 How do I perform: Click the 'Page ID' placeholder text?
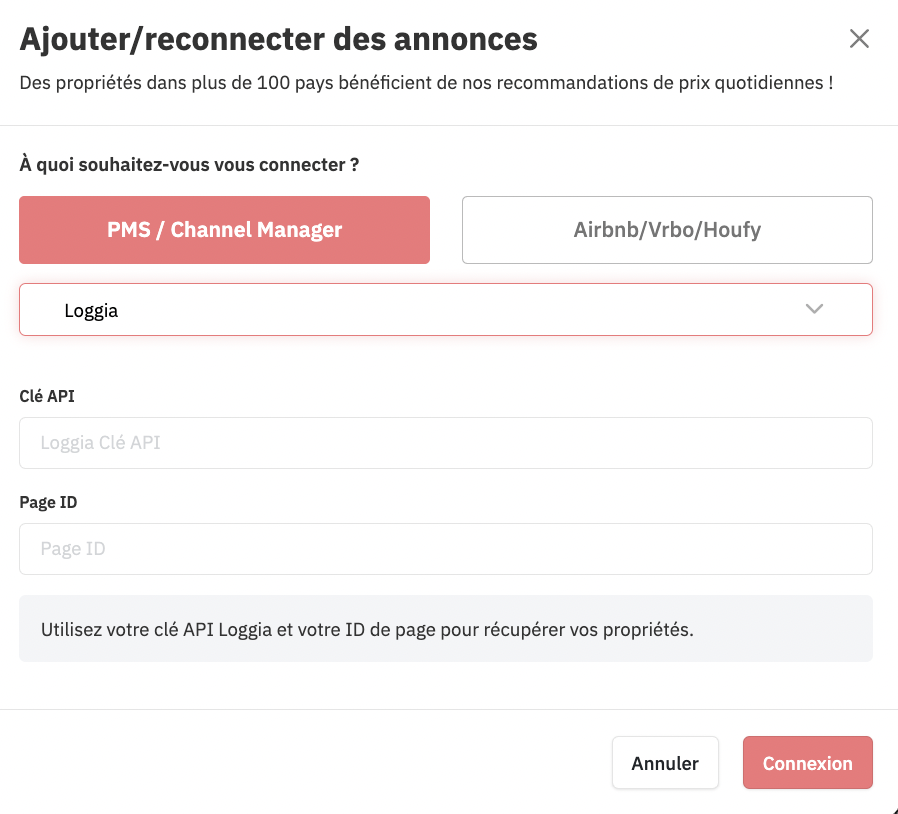click(x=73, y=549)
